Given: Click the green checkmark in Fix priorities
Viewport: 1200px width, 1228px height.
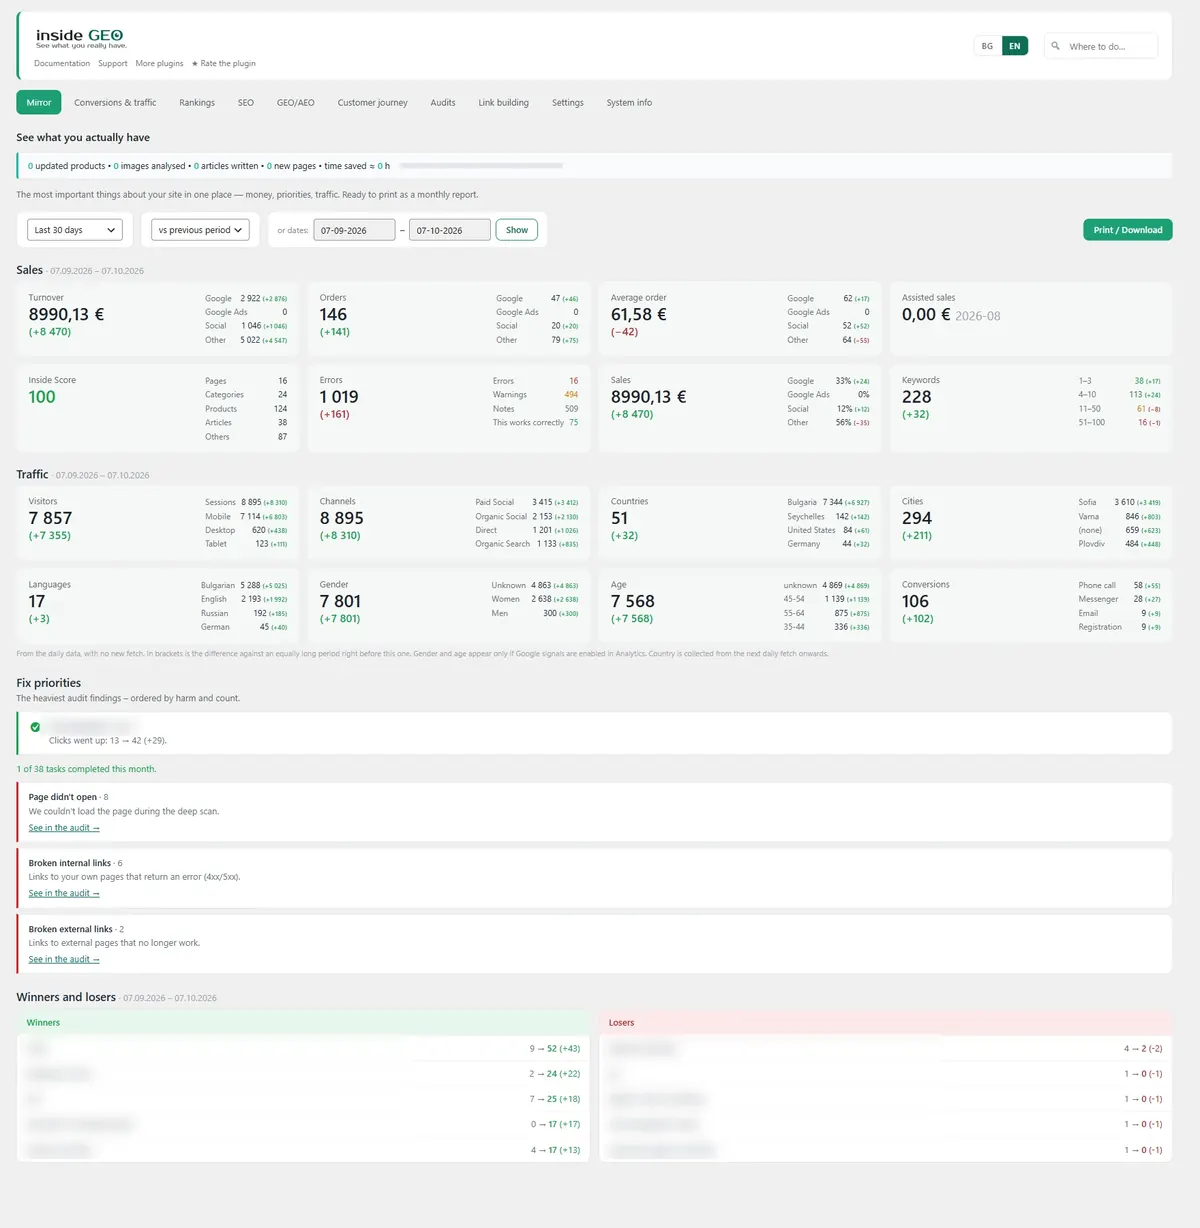Looking at the screenshot, I should pyautogui.click(x=35, y=727).
